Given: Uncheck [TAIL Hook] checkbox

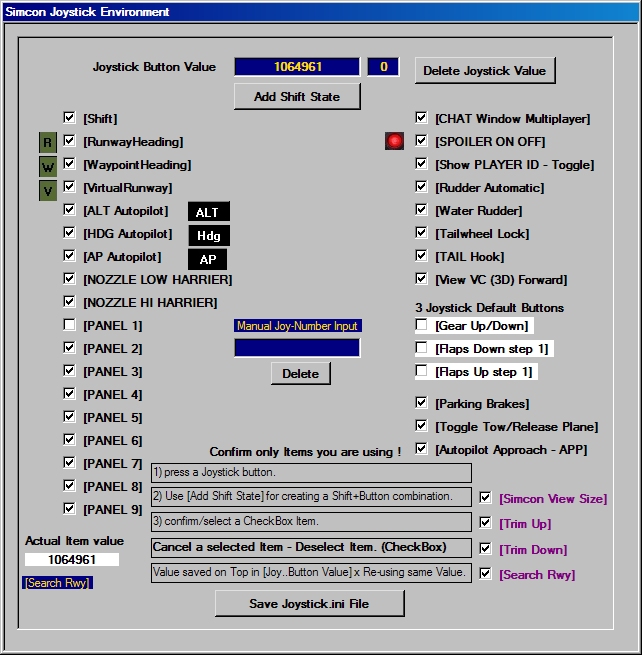Looking at the screenshot, I should tap(421, 256).
